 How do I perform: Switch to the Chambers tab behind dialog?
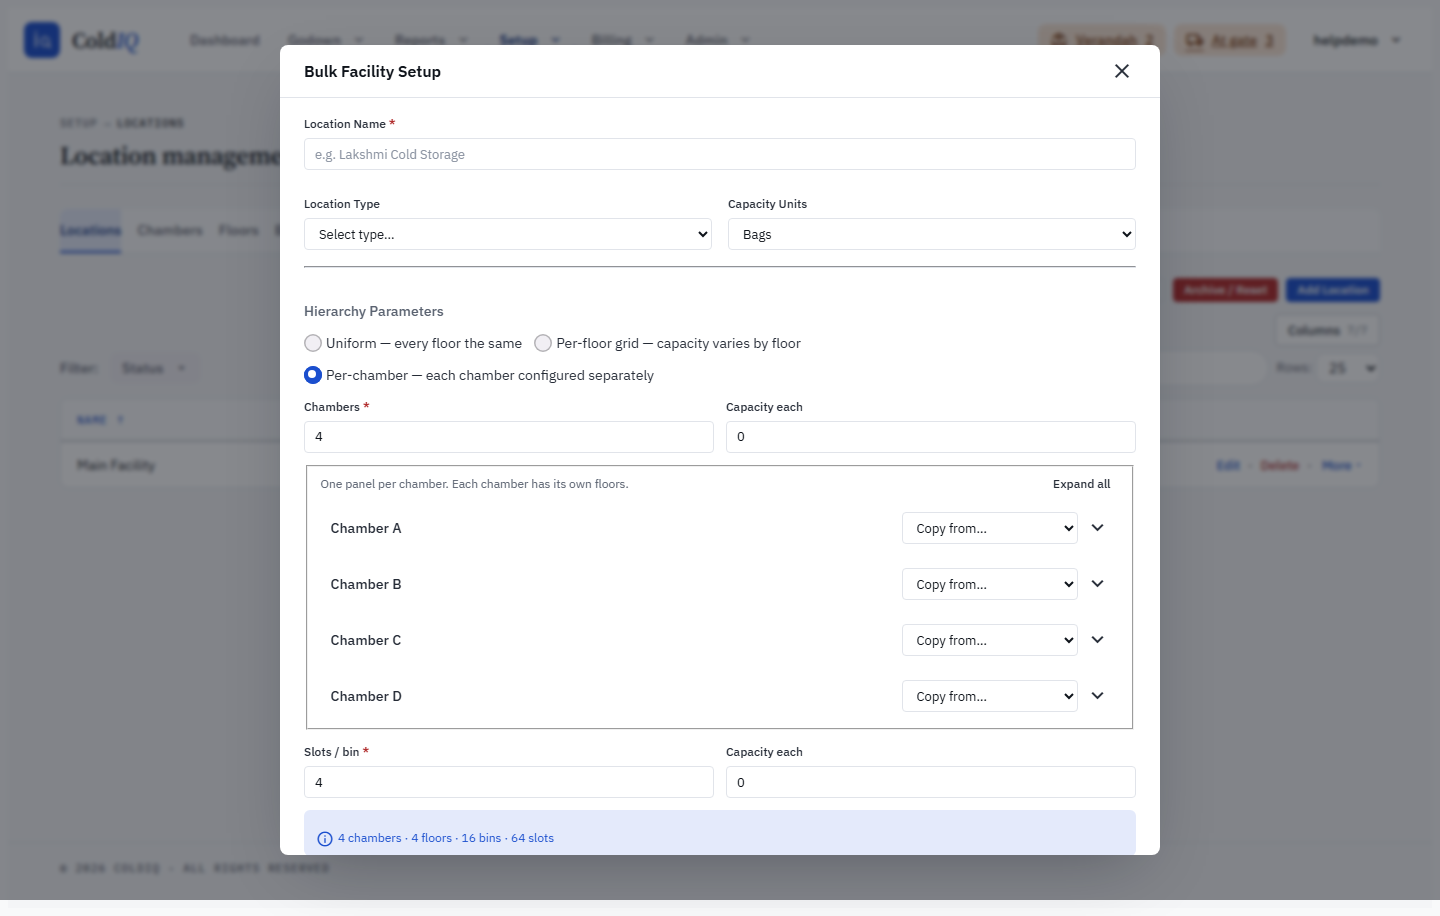[x=170, y=230]
